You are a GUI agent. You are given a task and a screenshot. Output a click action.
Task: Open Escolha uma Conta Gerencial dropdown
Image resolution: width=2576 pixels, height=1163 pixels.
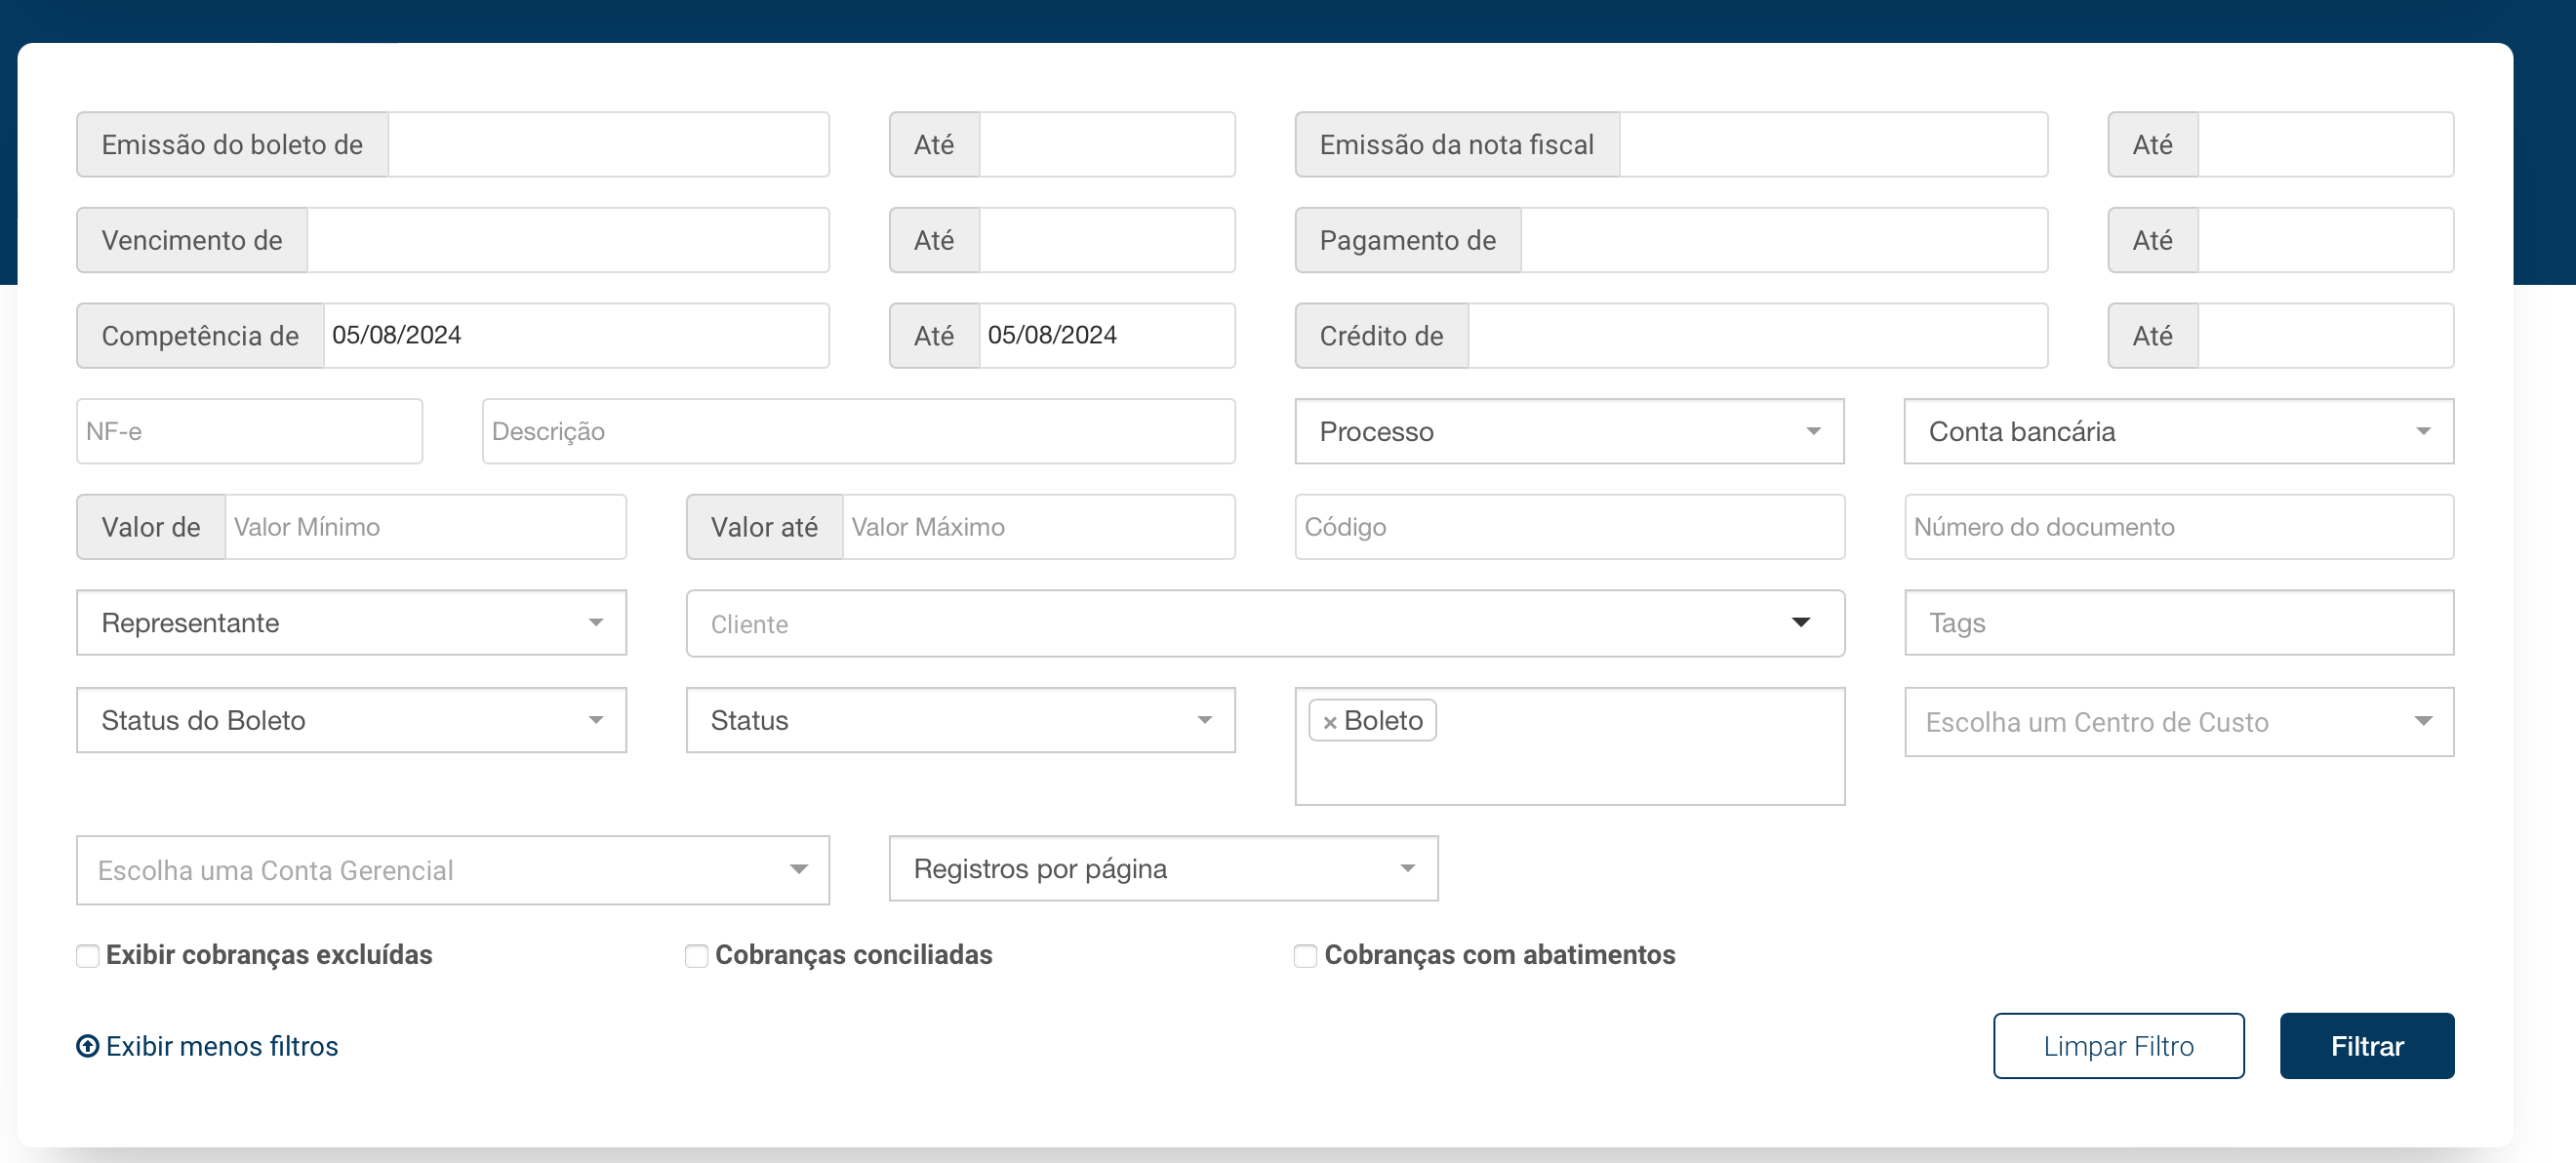453,869
